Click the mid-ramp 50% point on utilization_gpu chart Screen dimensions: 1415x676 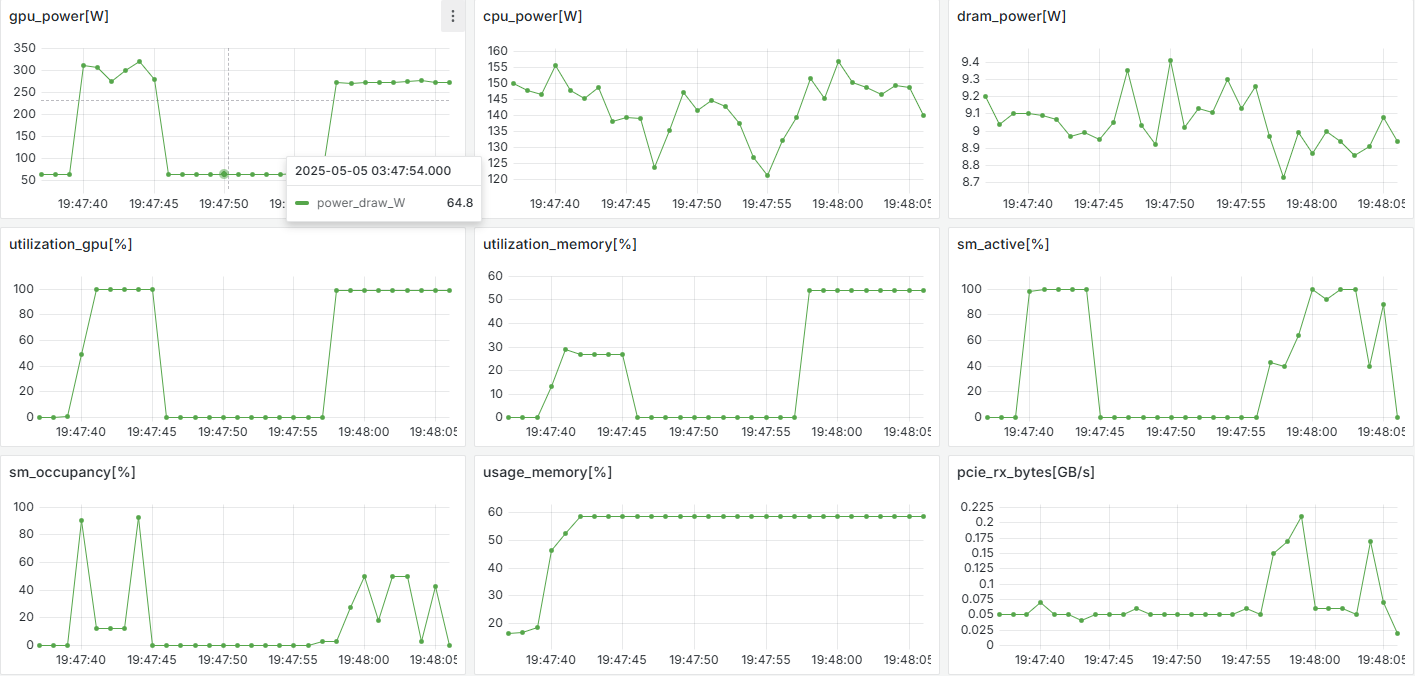click(81, 354)
